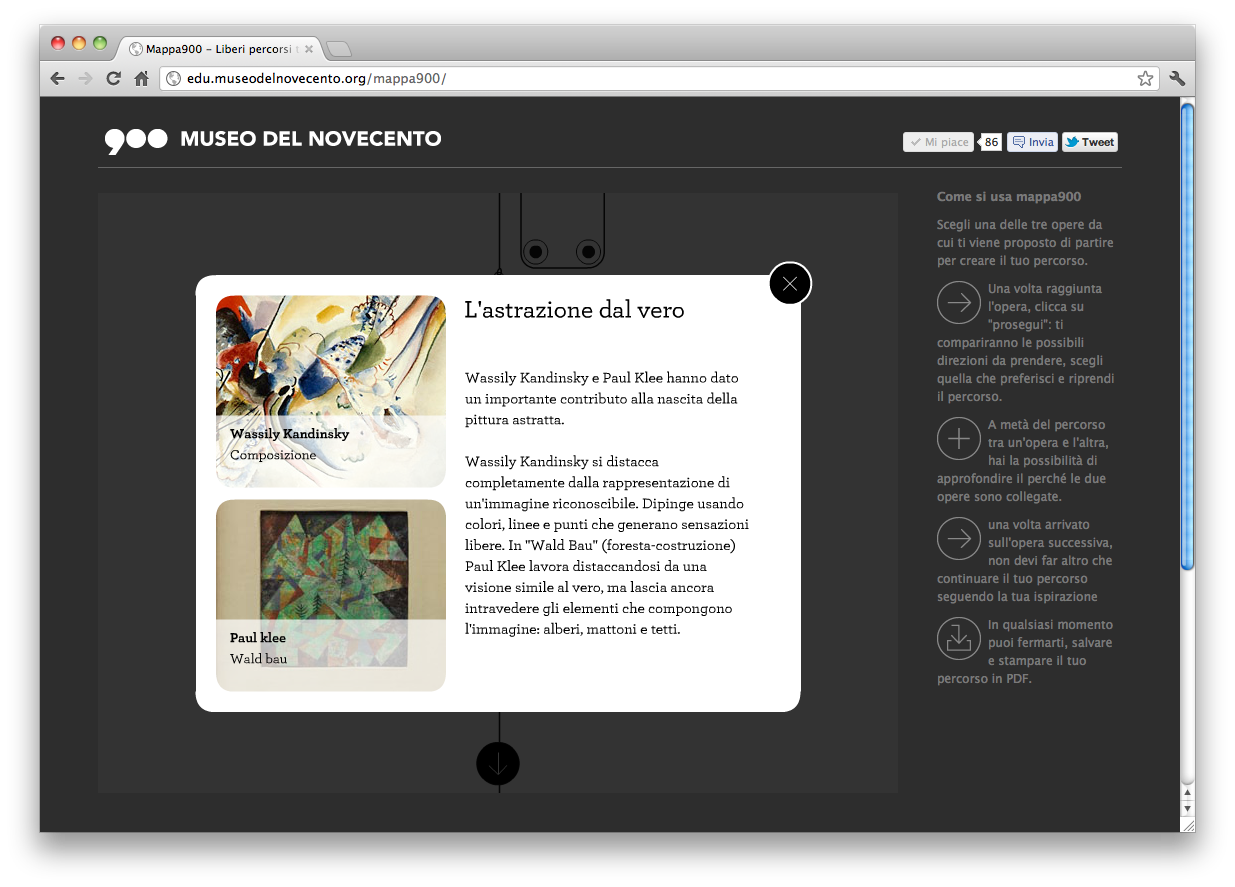This screenshot has height=887, width=1235.
Task: Click the right-arrow icon beside 'una volta arrivato'
Action: pos(958,539)
